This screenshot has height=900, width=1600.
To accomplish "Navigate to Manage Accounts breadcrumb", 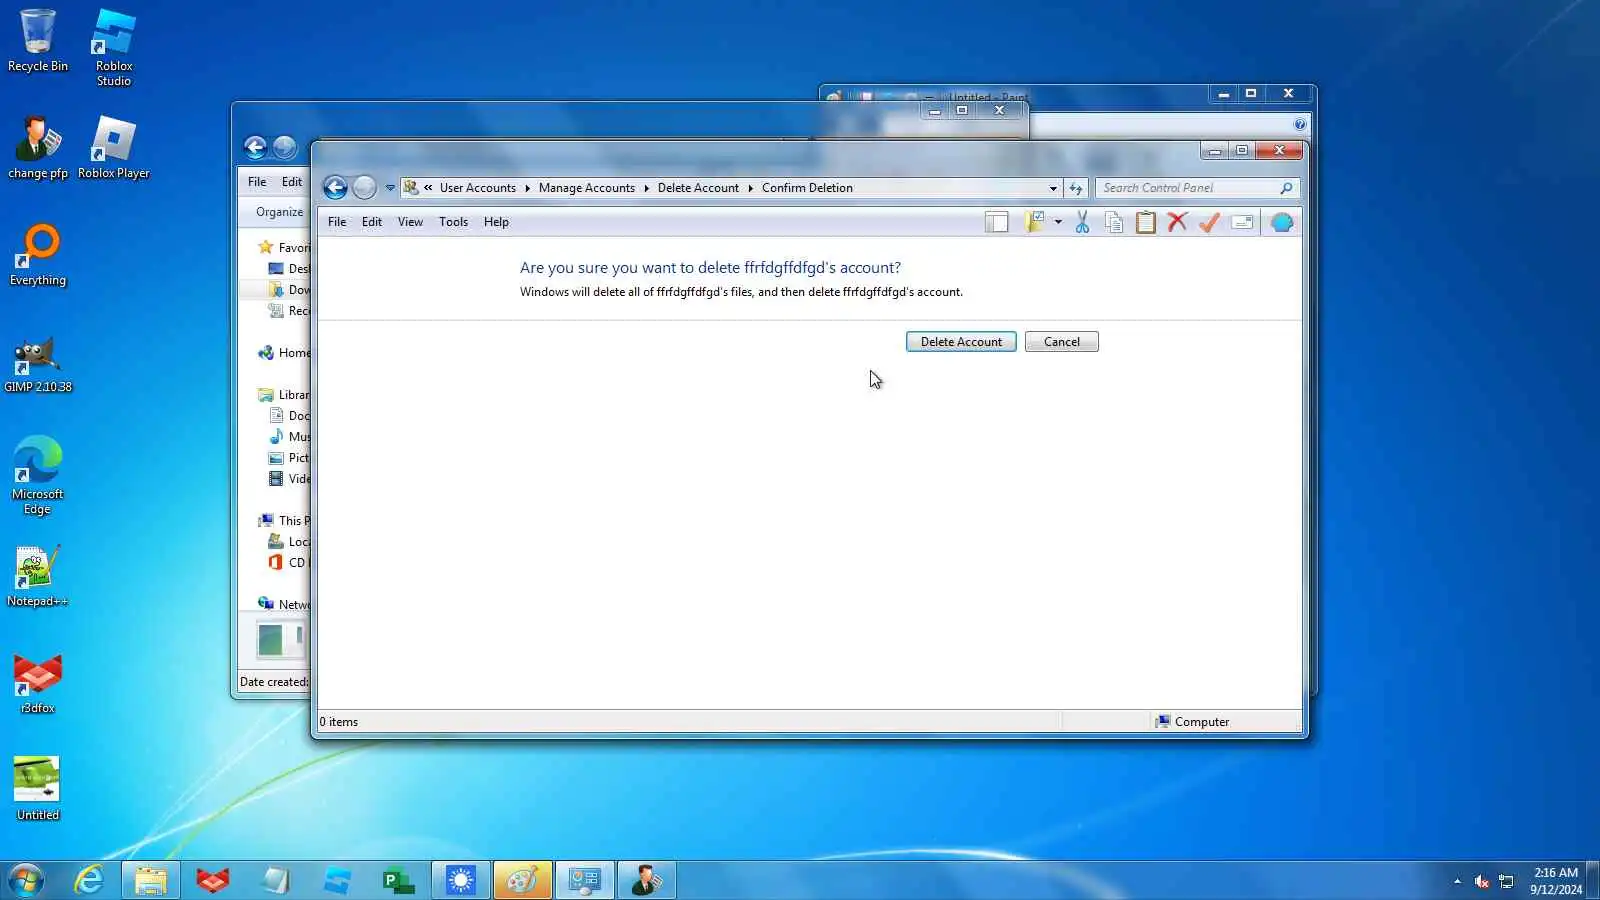I will click(587, 188).
